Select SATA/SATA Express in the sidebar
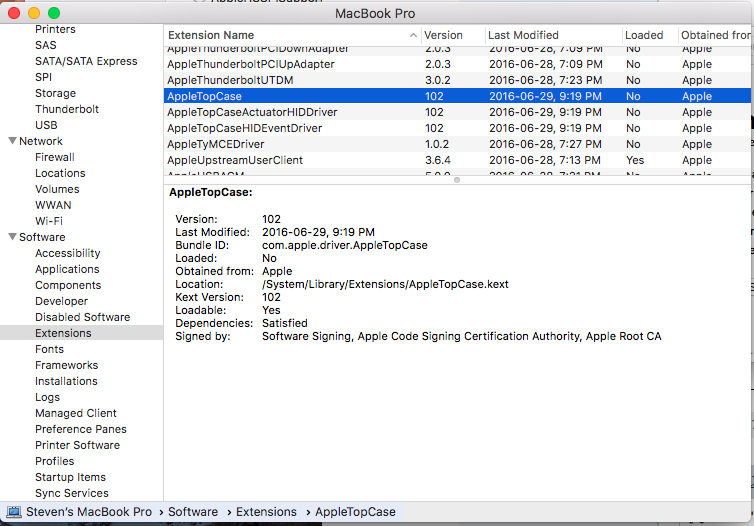 pos(86,61)
